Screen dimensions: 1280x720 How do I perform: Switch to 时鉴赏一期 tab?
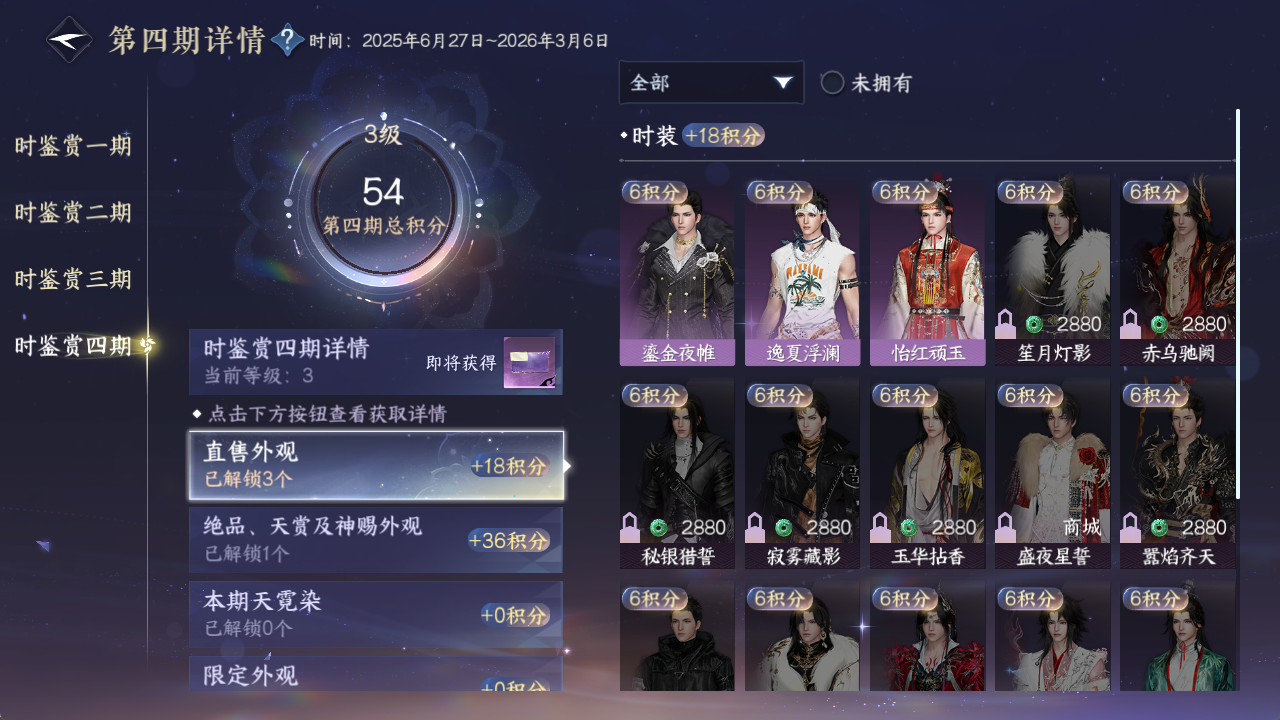coord(73,146)
